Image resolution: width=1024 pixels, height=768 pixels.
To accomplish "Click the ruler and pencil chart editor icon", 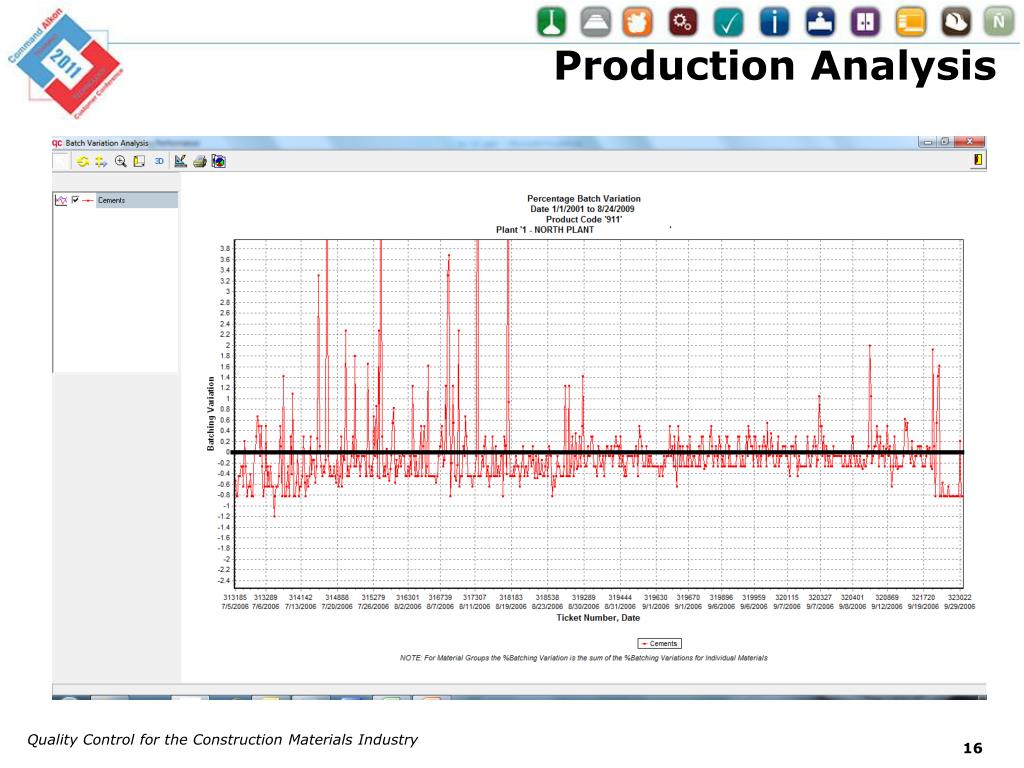I will [180, 161].
